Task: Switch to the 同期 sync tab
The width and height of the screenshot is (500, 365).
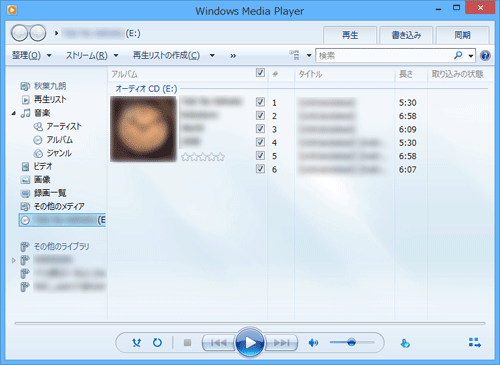Action: click(x=462, y=35)
